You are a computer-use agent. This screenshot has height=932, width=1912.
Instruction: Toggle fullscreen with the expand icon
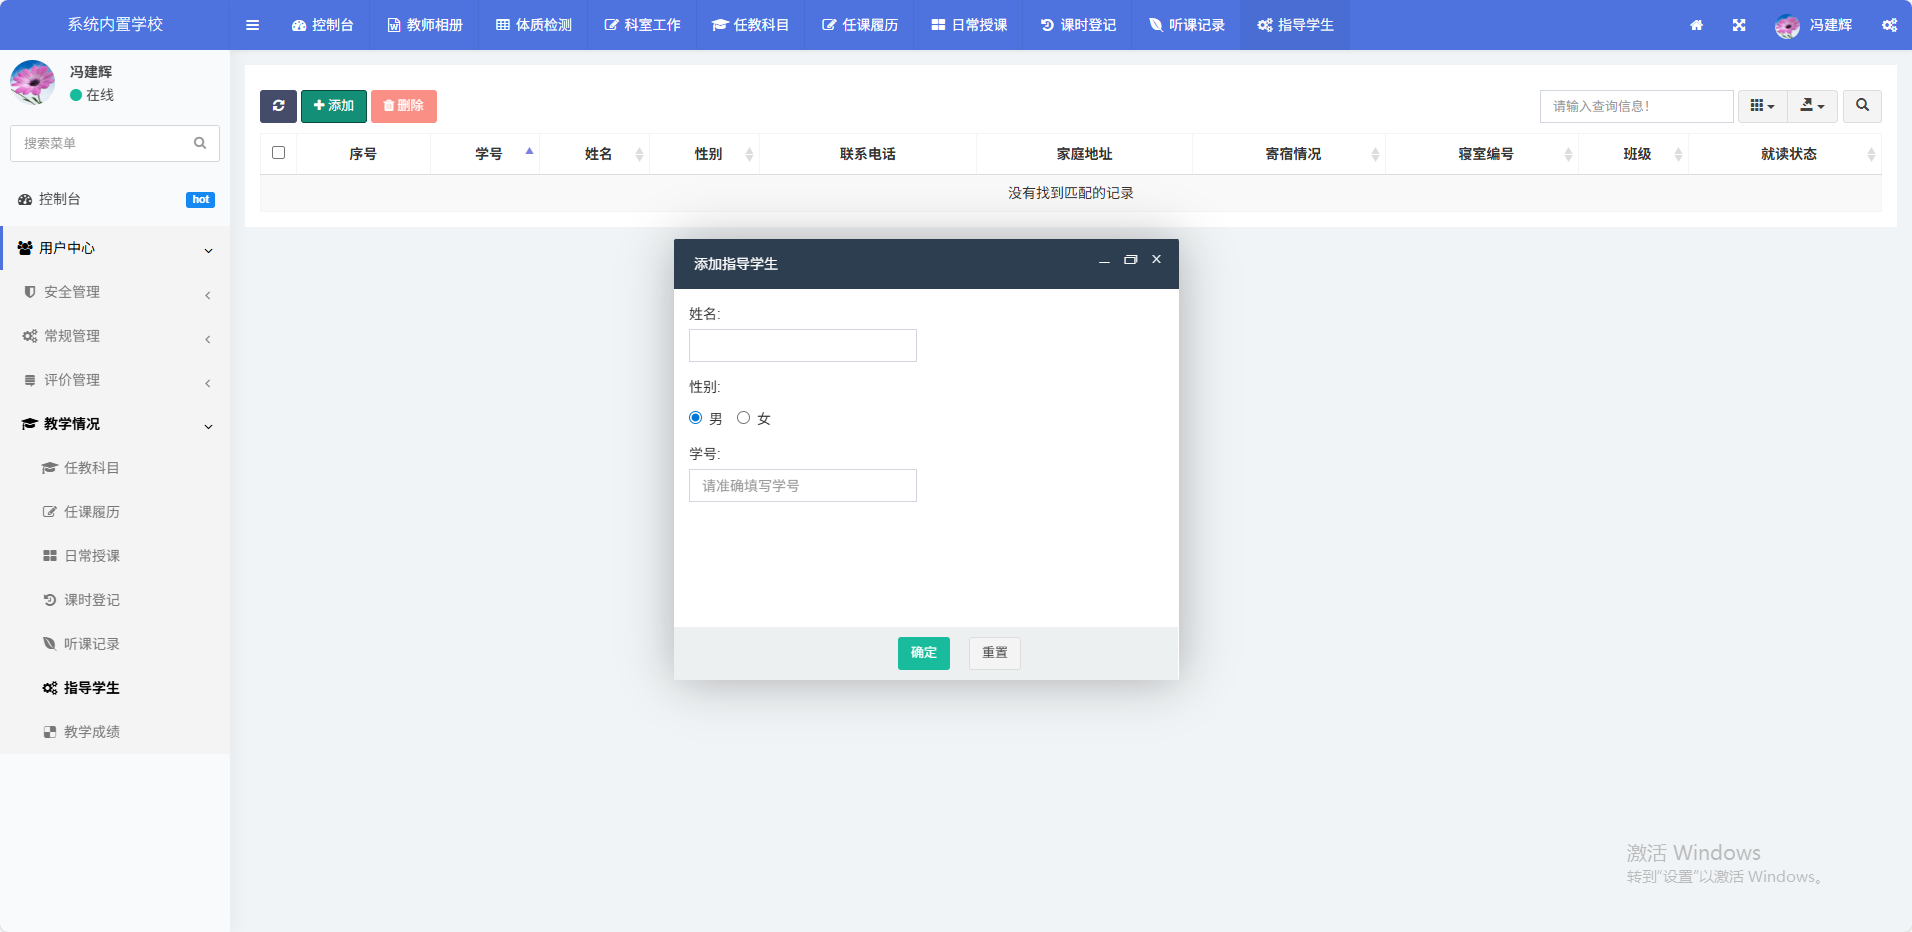[x=1739, y=25]
